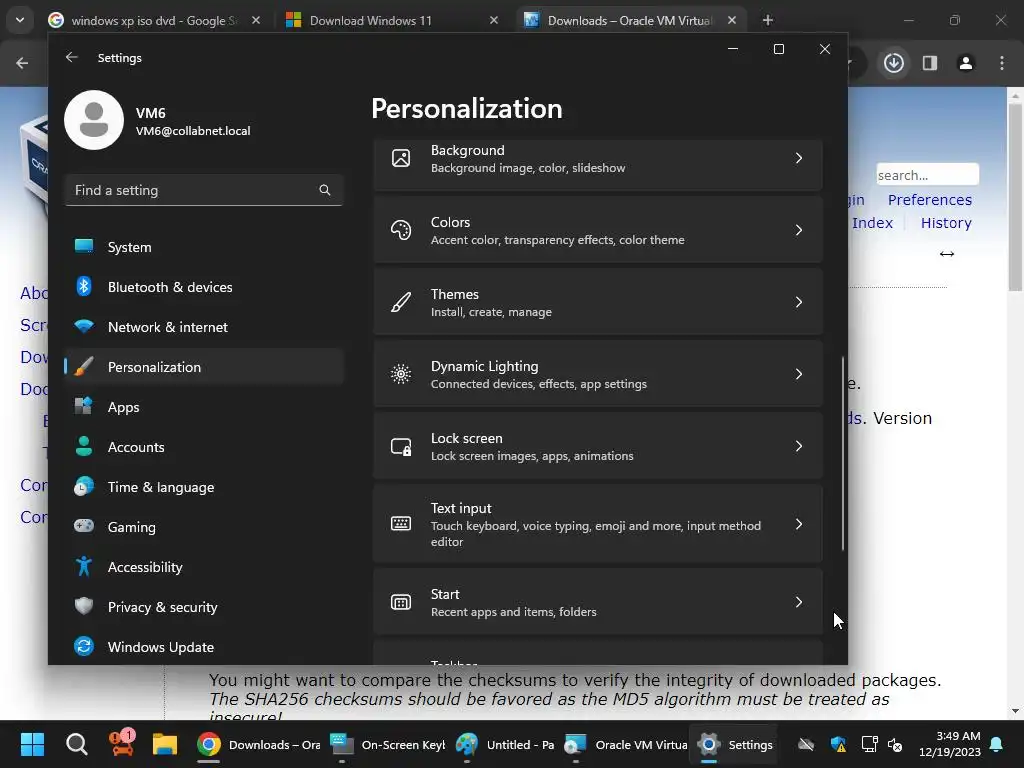This screenshot has width=1024, height=768.
Task: Click VirtualBox page search field
Action: coord(927,175)
